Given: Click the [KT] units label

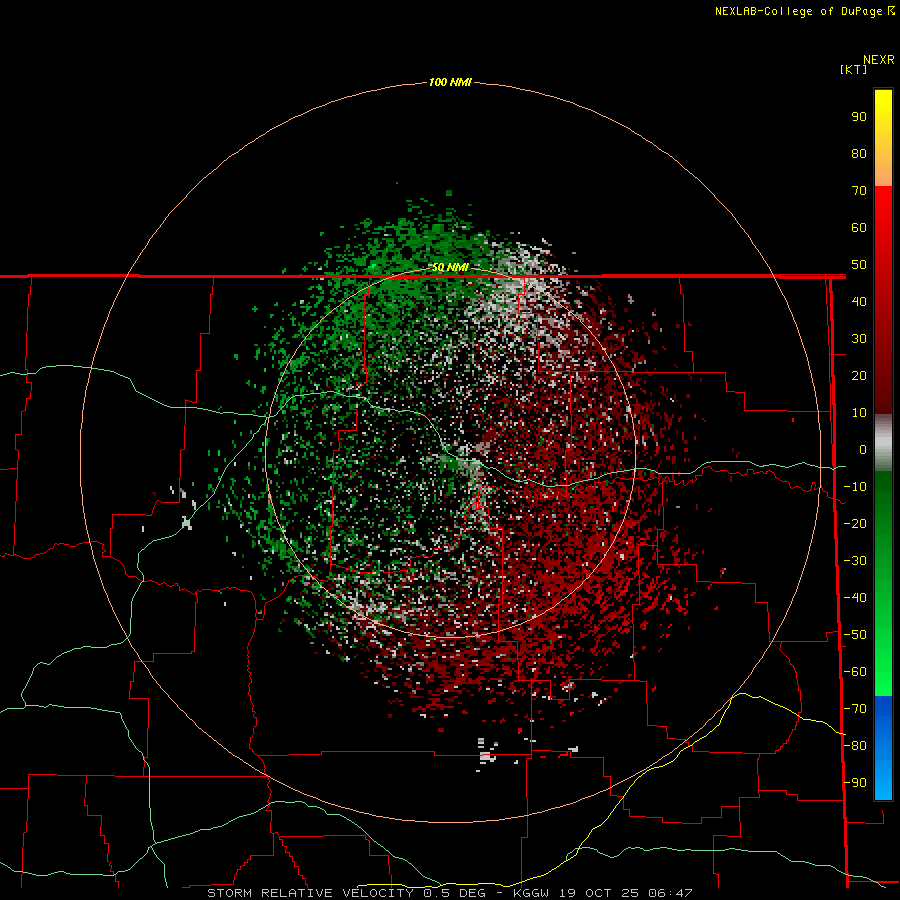Looking at the screenshot, I should [853, 69].
